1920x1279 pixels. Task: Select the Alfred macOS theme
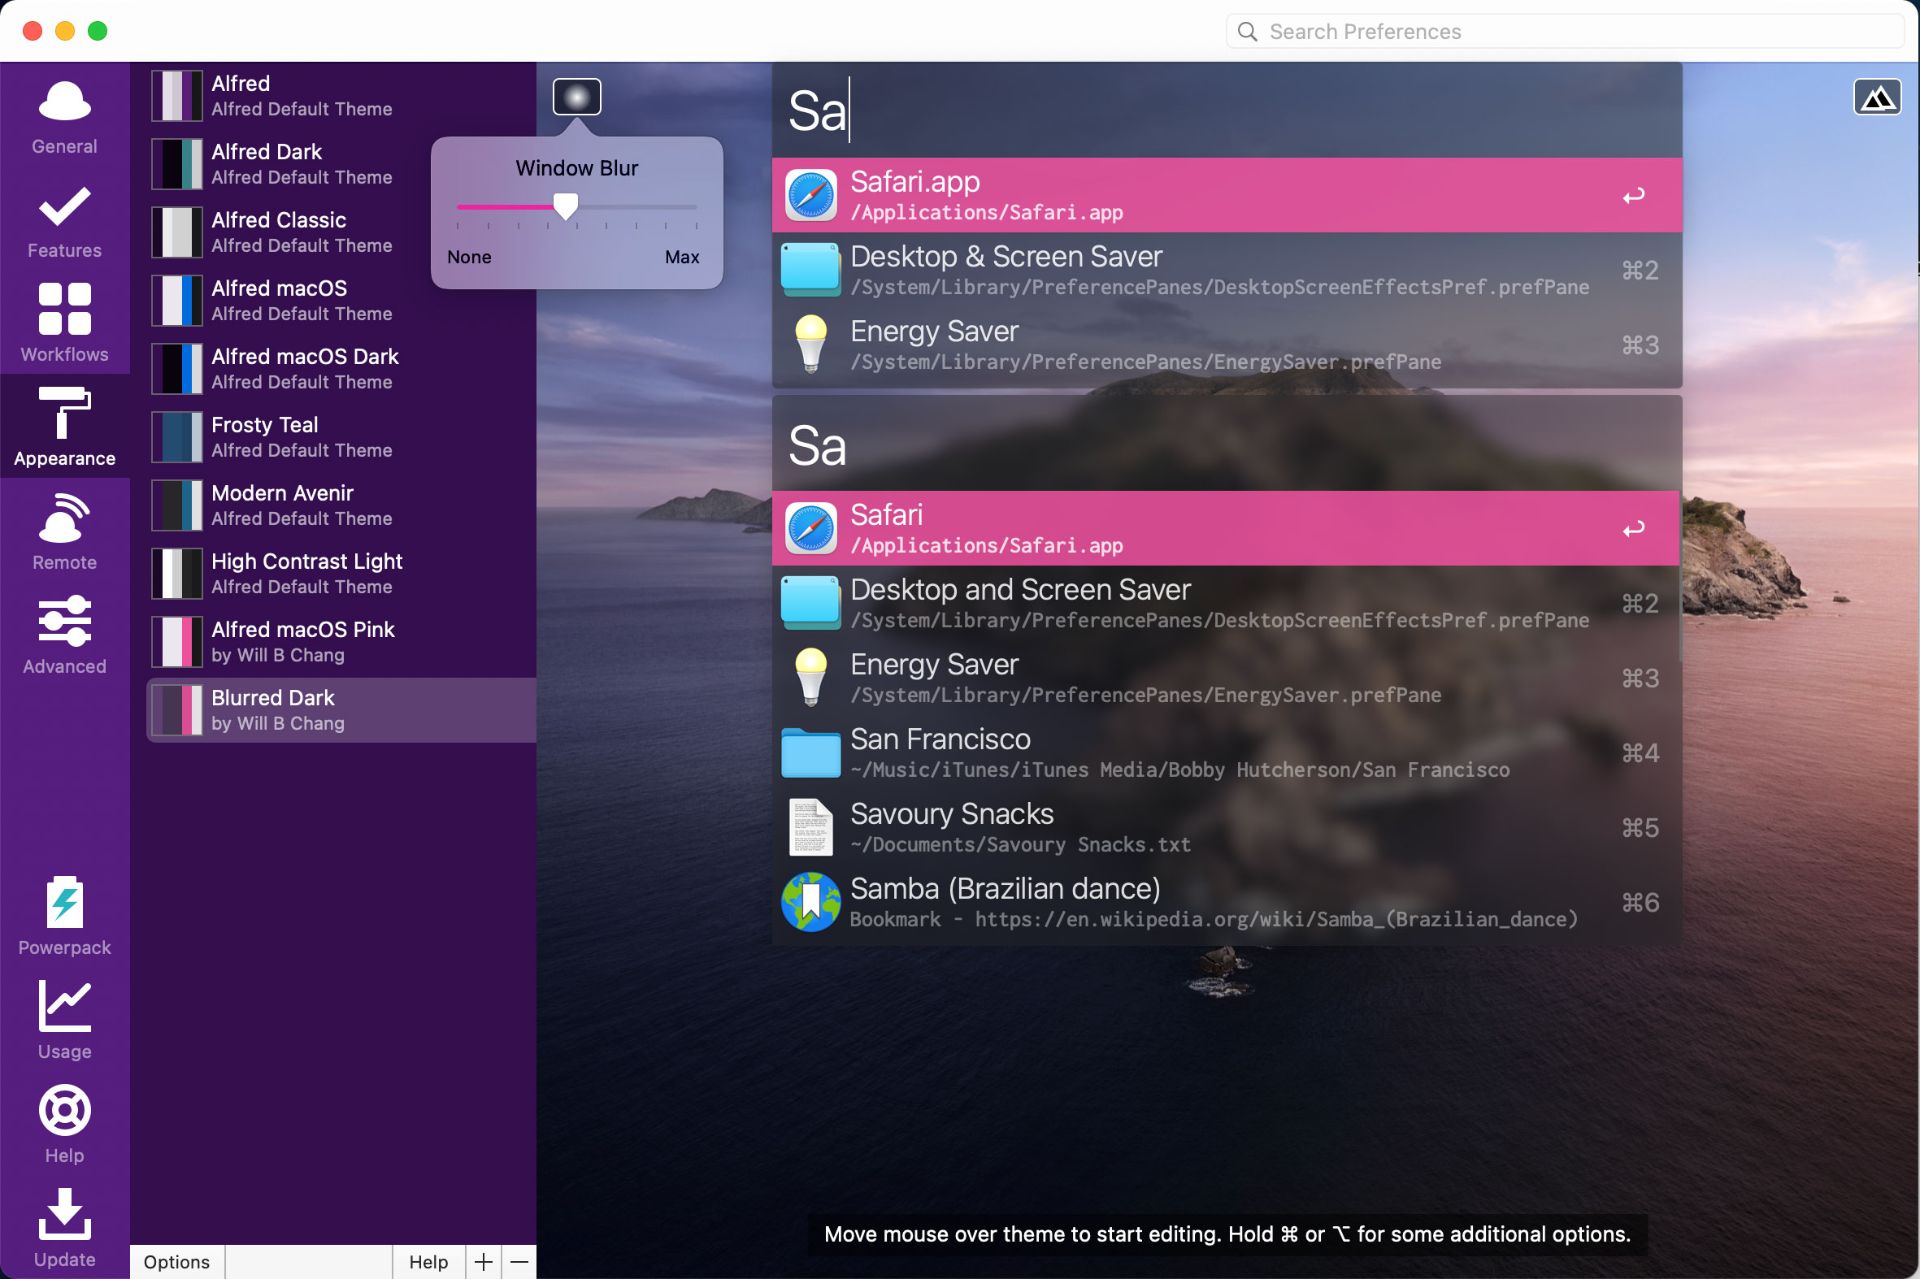[x=341, y=300]
